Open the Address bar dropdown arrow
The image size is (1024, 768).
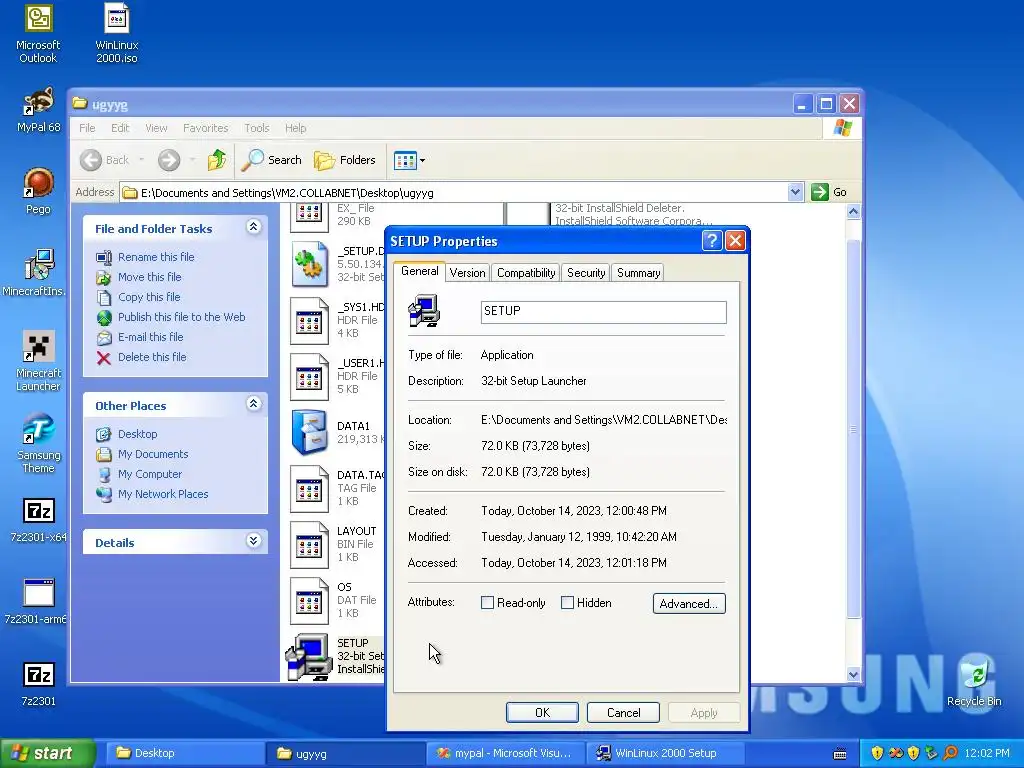click(795, 192)
